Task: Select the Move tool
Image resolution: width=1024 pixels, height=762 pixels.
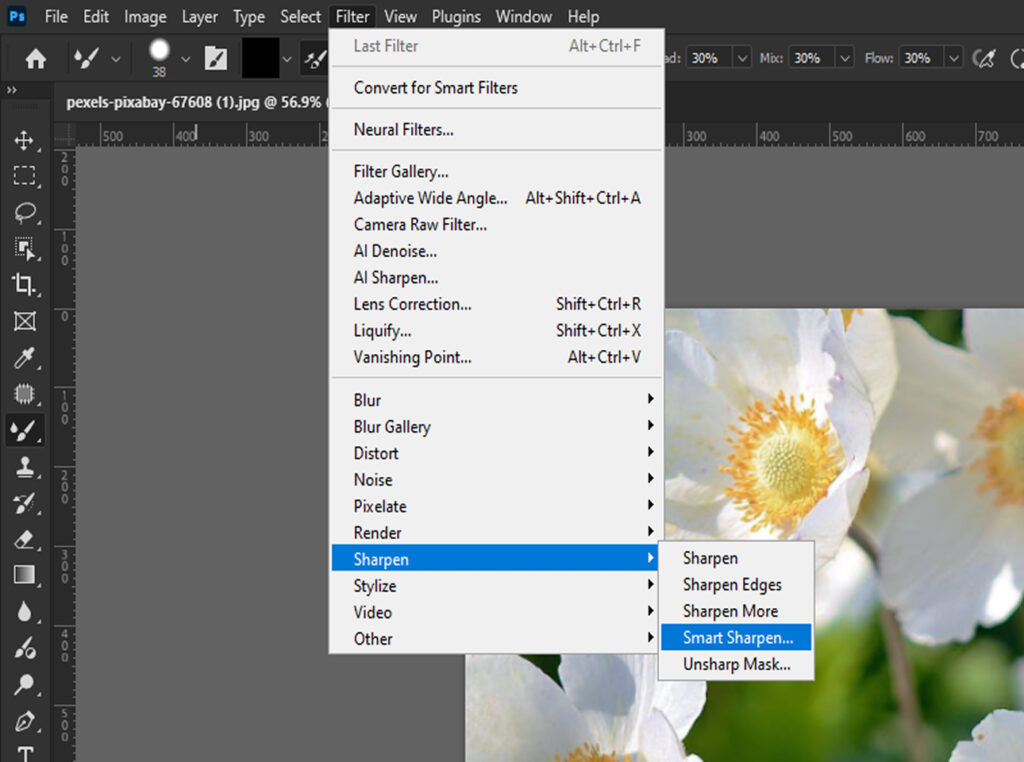Action: tap(24, 141)
